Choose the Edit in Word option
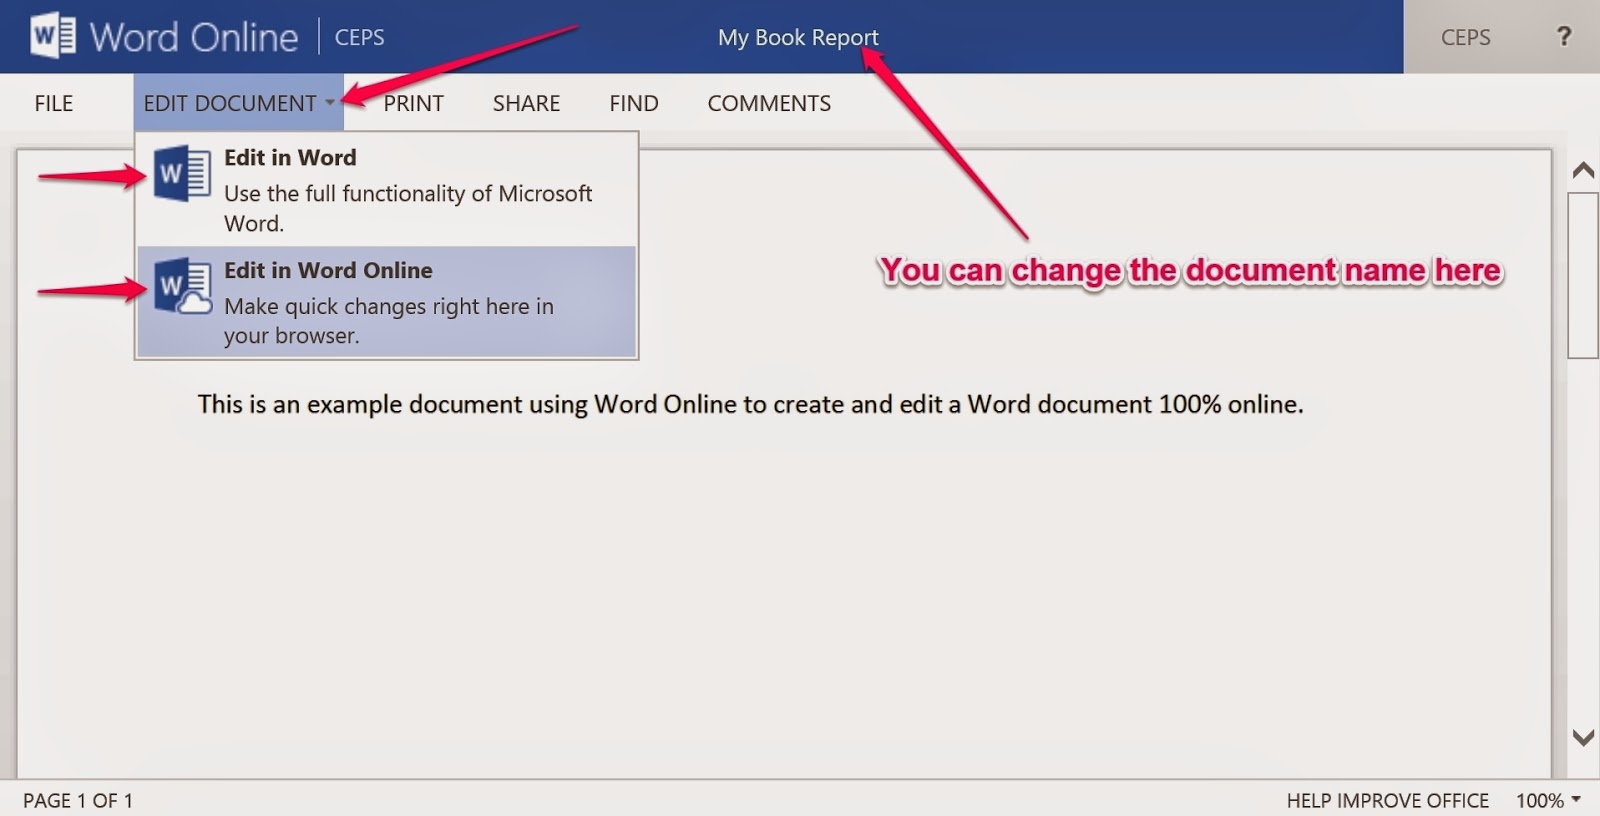 point(387,189)
